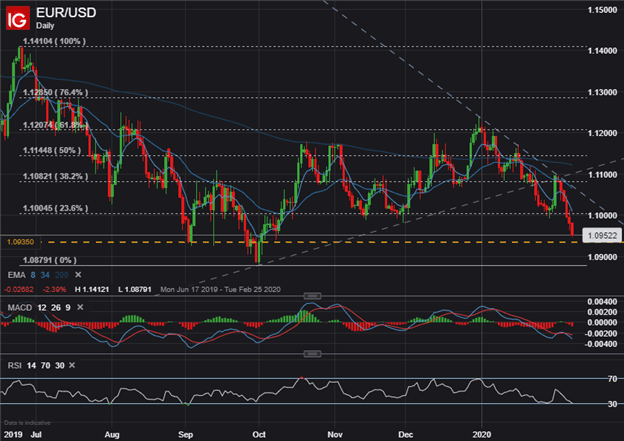Grab the divider handle above MACD panel
Viewport: 624px width, 441px height.
[312, 296]
